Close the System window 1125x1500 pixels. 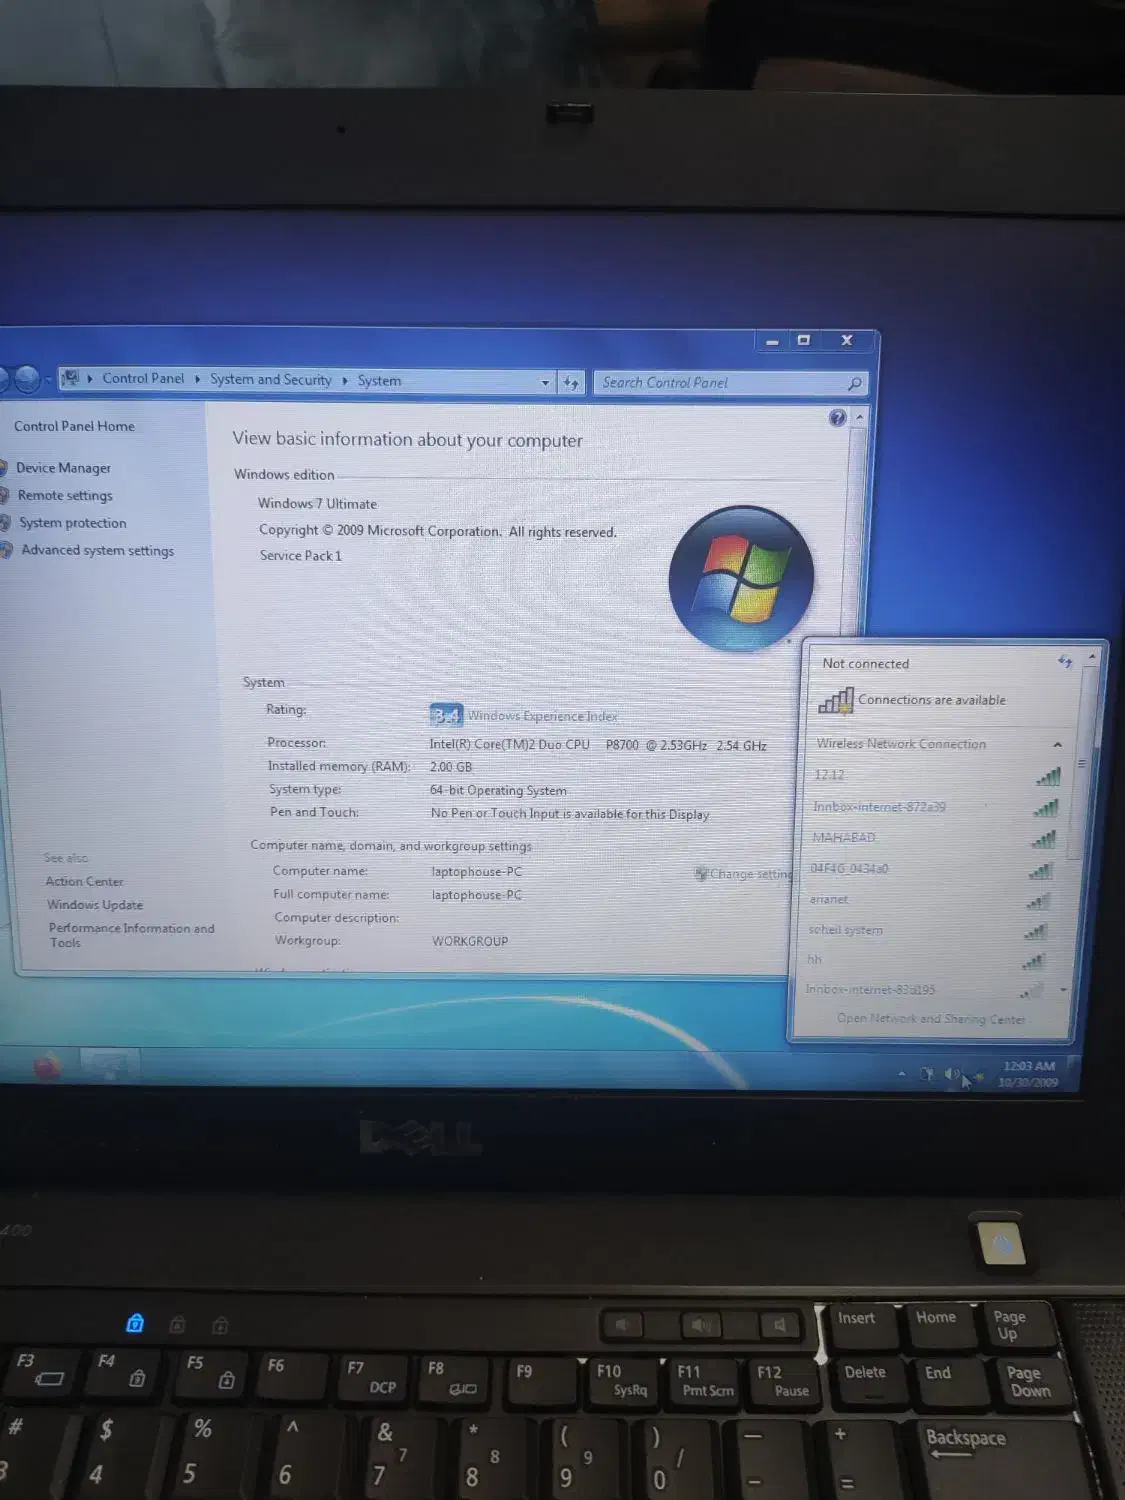click(x=846, y=340)
